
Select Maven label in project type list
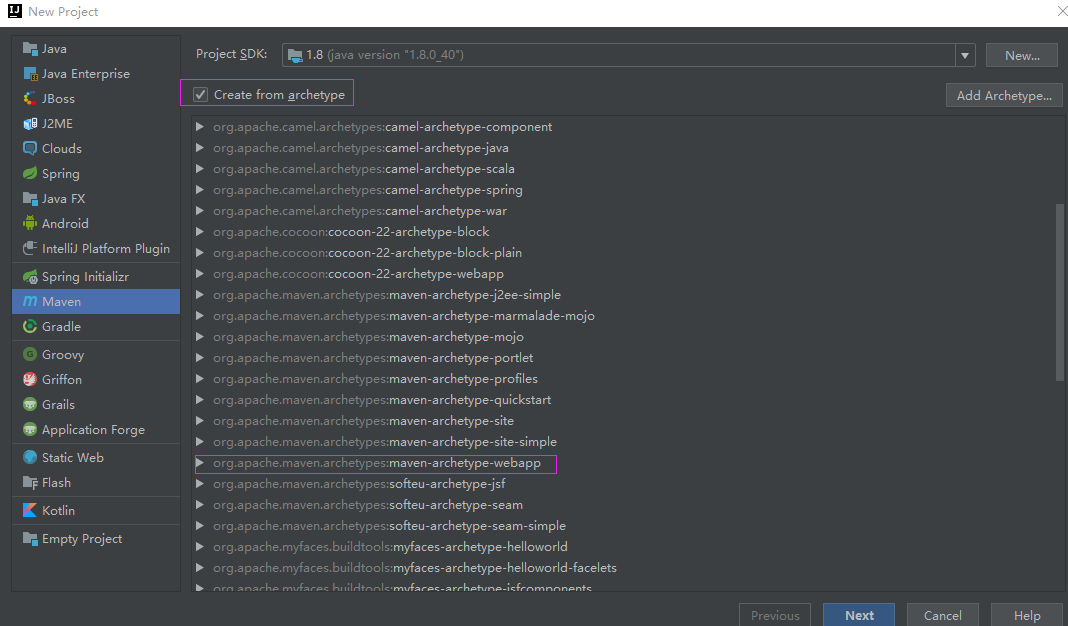[x=61, y=302]
